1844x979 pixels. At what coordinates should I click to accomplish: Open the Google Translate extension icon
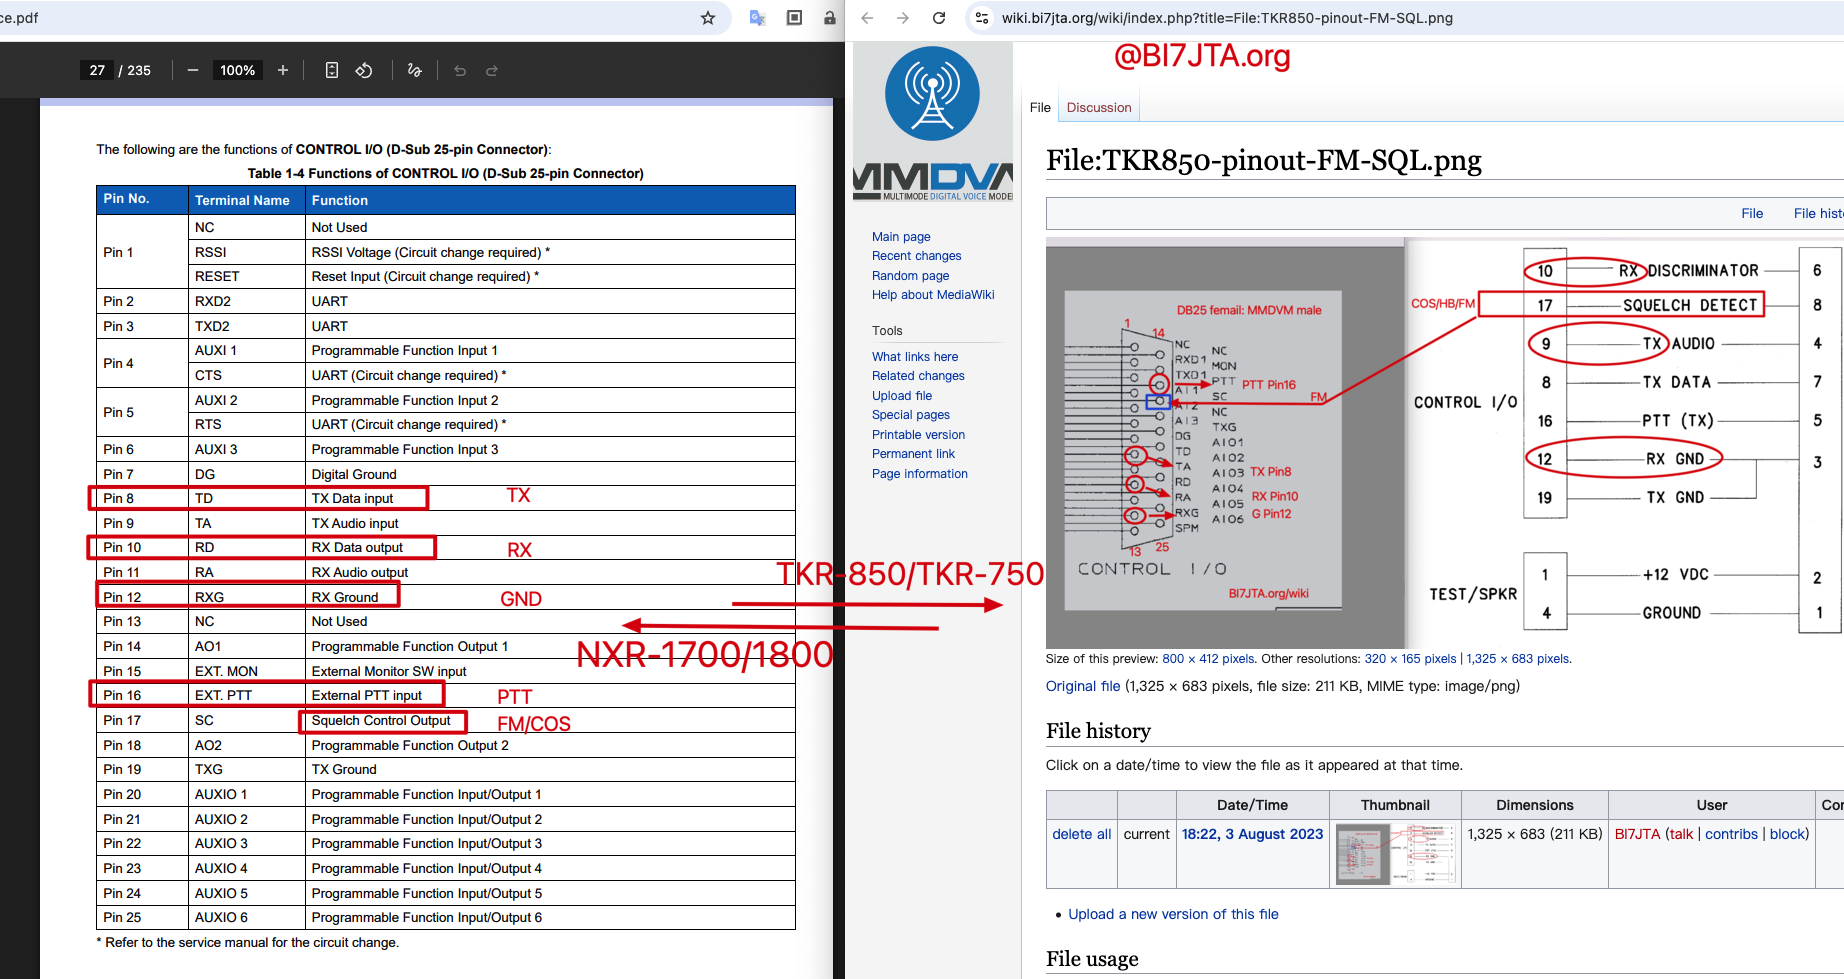757,18
